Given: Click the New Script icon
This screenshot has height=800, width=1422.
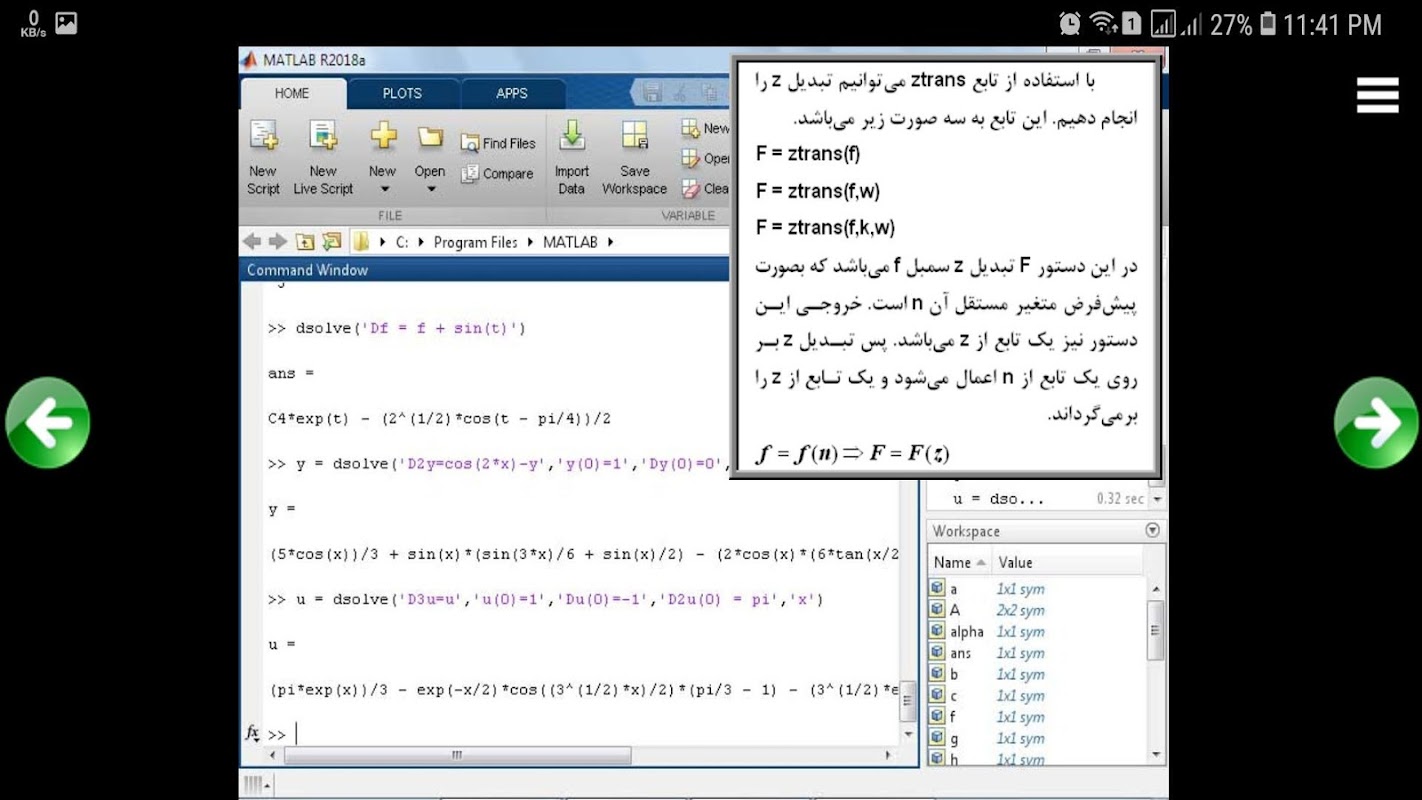Looking at the screenshot, I should pyautogui.click(x=263, y=135).
